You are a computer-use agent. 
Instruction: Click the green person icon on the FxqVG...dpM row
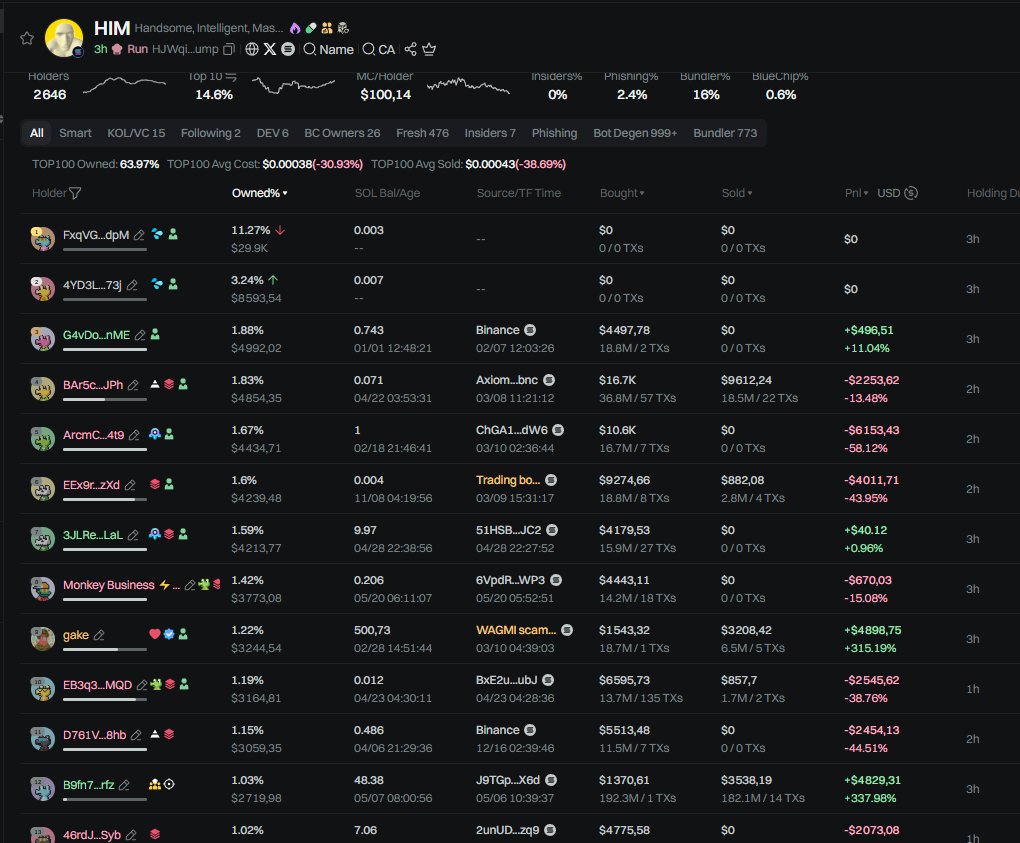[x=173, y=234]
